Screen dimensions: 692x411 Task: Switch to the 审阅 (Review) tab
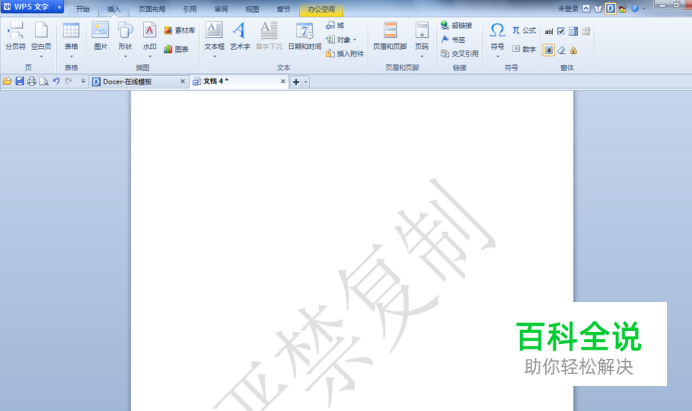pos(221,9)
